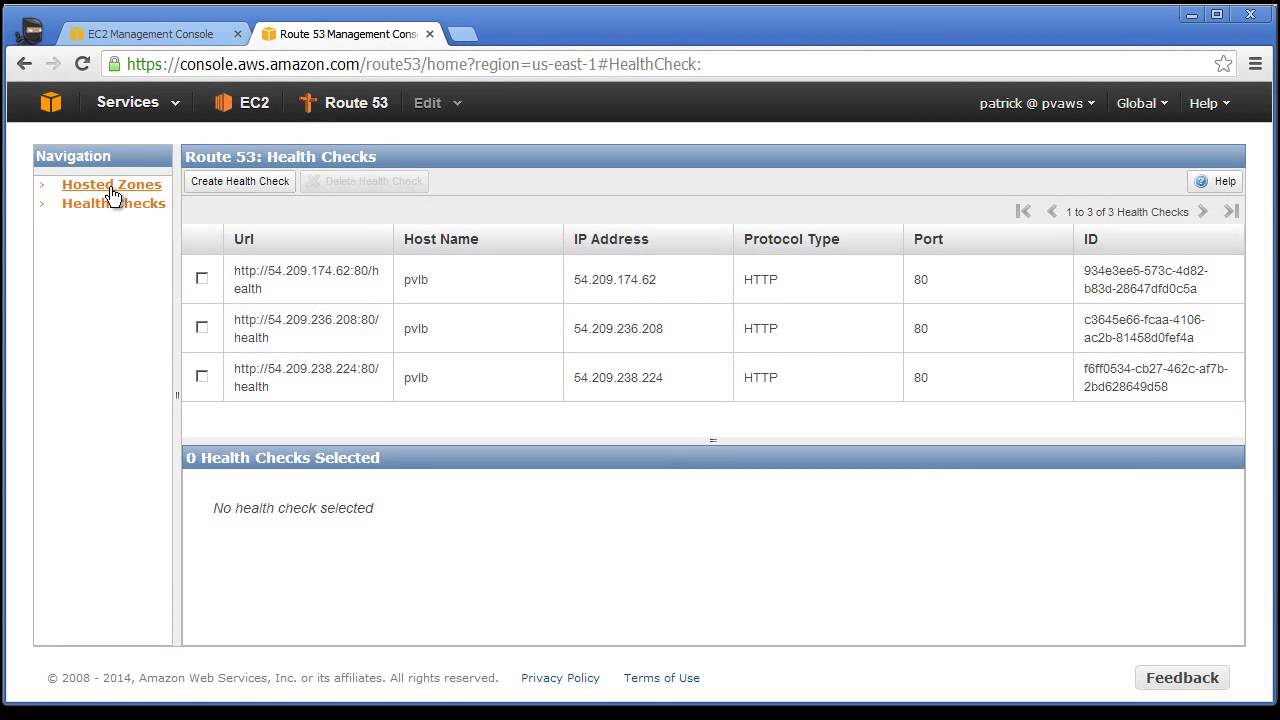The height and width of the screenshot is (720, 1280).
Task: Click the IP Address column header
Action: point(648,239)
